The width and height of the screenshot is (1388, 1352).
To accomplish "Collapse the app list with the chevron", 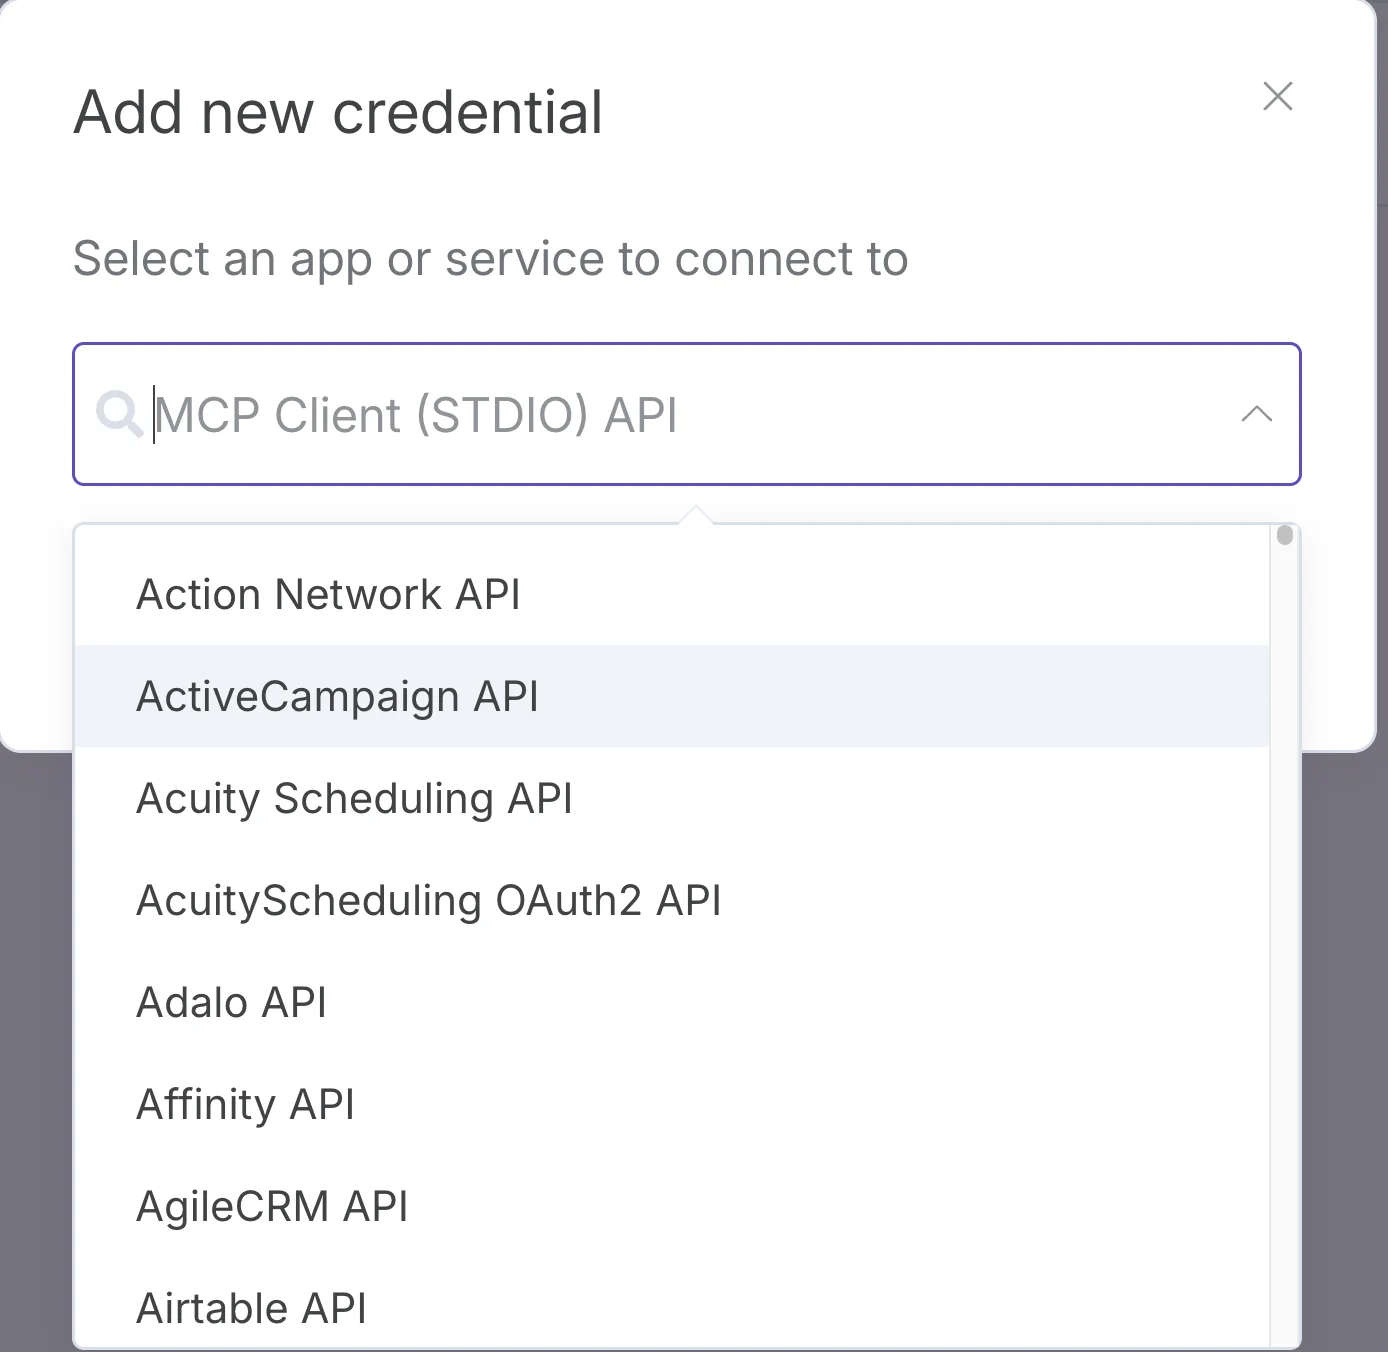I will click(1257, 415).
